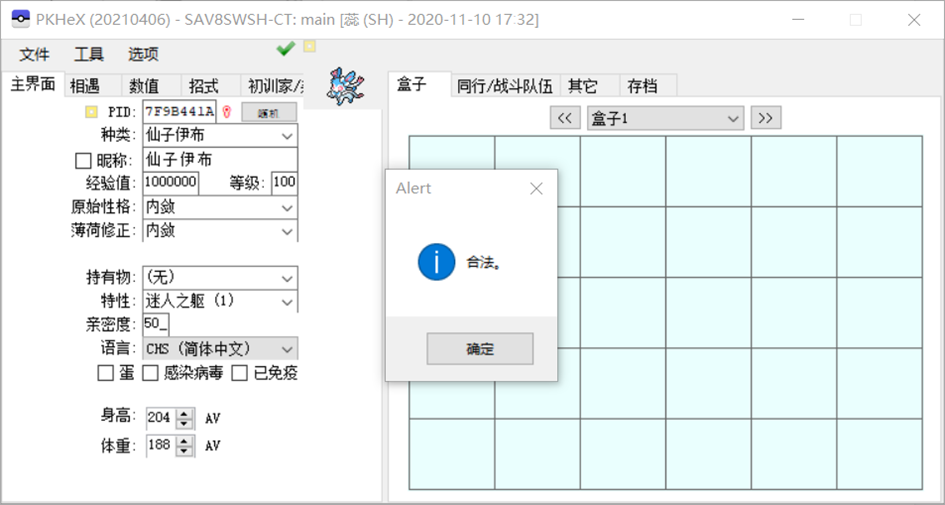Image resolution: width=945 pixels, height=505 pixels.
Task: Expand the 持有物 held item dropdown
Action: click(x=287, y=278)
